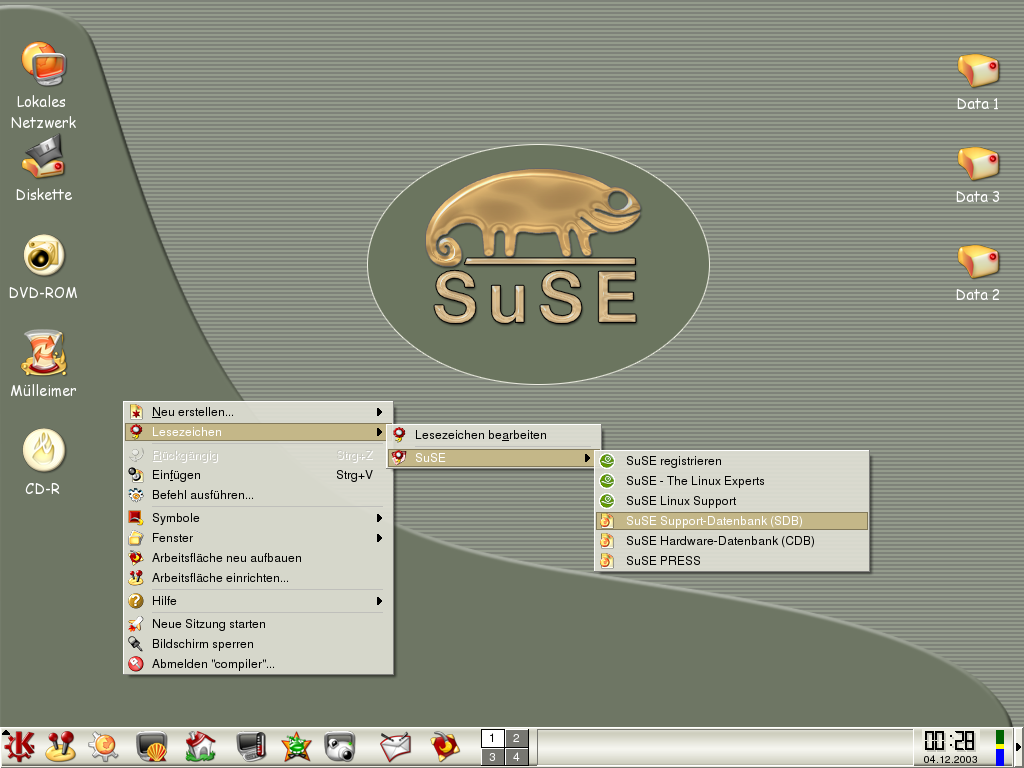1024x768 pixels.
Task: Hide the panel with right edge arrow
Action: click(1018, 746)
